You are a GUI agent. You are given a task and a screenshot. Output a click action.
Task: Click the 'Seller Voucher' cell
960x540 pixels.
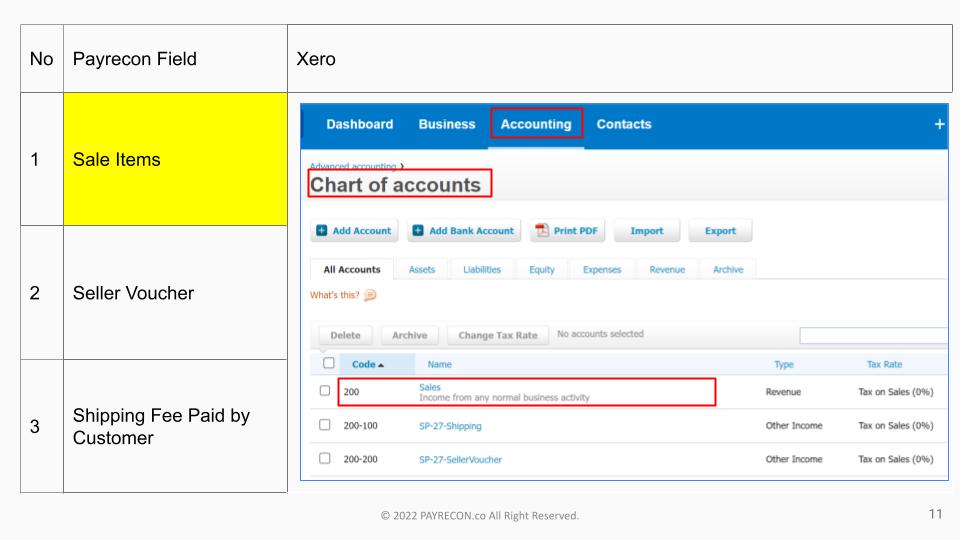point(175,293)
